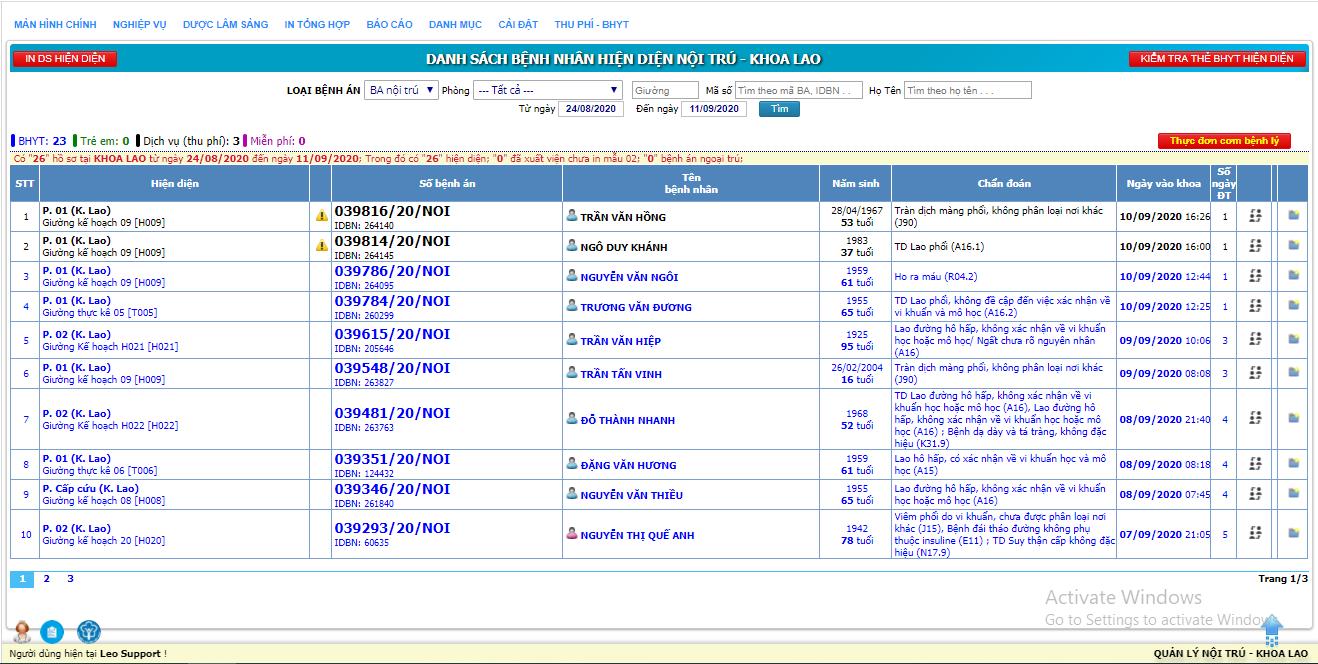Screen dimensions: 1318x664
Task: Open the action menu icon for TRƯƠNG VĂN ĐƯƠNG row
Action: pyautogui.click(x=1255, y=306)
